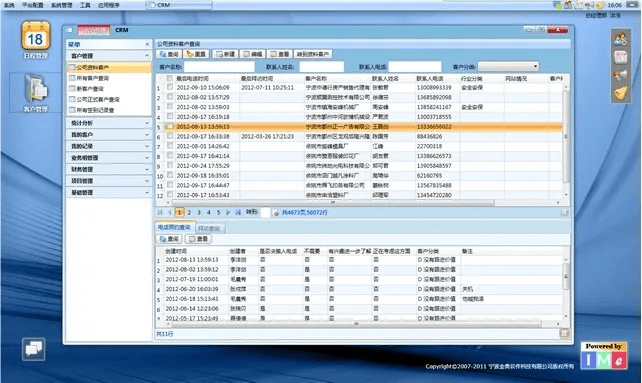Check row 1 checkbox dated 2012-09-10 15:06:09
Screen dimensions: 642x383
click(x=170, y=87)
